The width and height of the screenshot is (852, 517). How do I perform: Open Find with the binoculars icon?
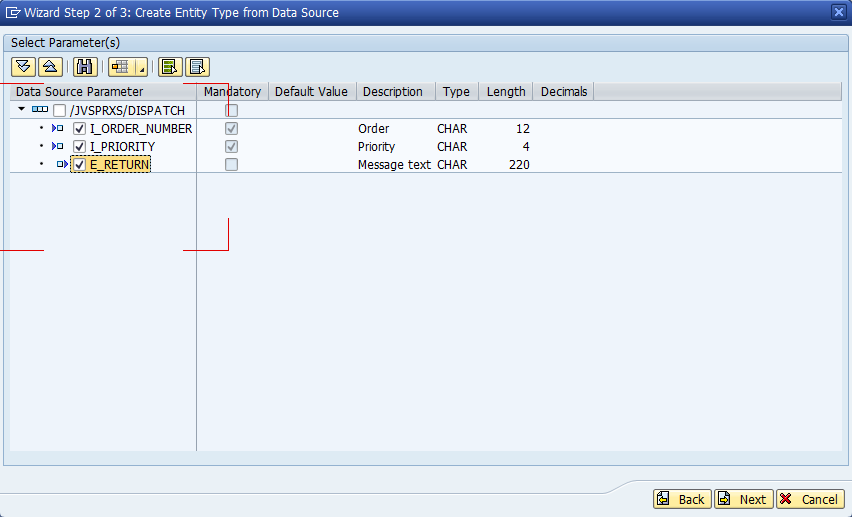click(85, 67)
